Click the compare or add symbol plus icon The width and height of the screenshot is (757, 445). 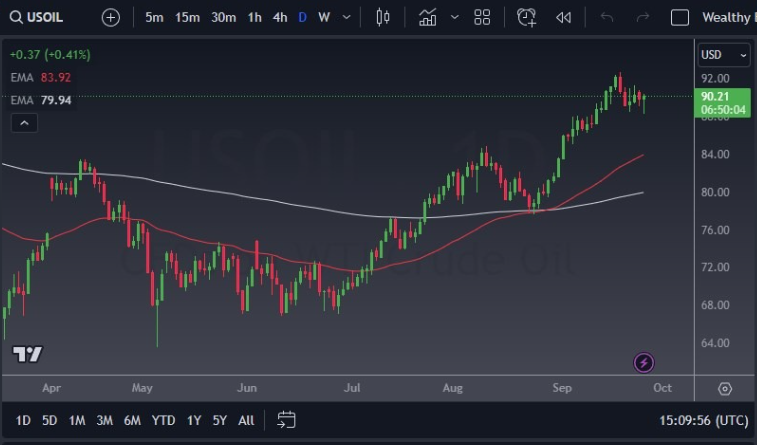[x=110, y=17]
